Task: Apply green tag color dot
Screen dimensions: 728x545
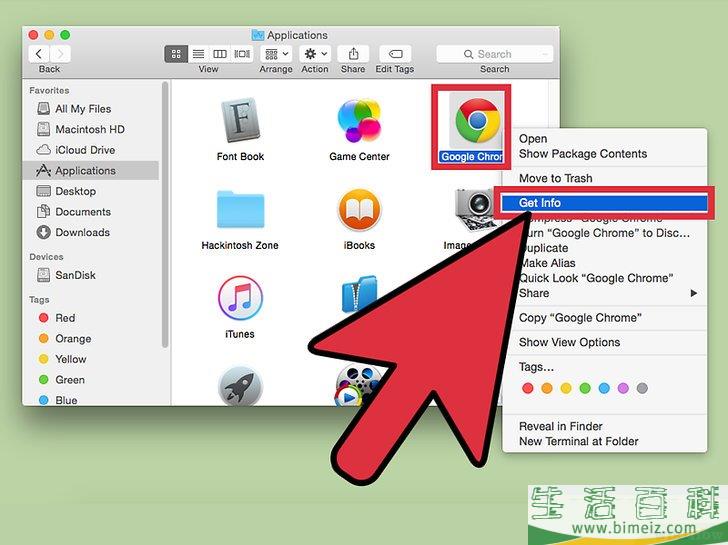Action: [585, 388]
